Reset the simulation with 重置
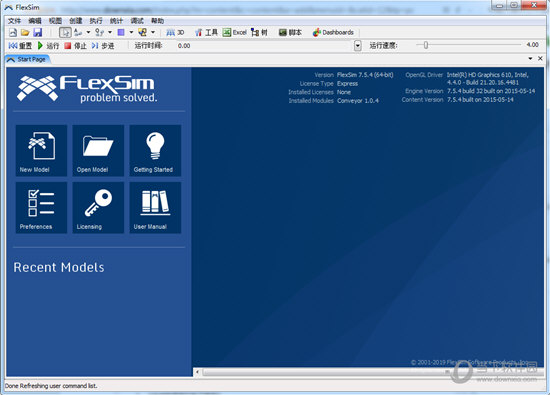This screenshot has height=395, width=550. coord(20,46)
